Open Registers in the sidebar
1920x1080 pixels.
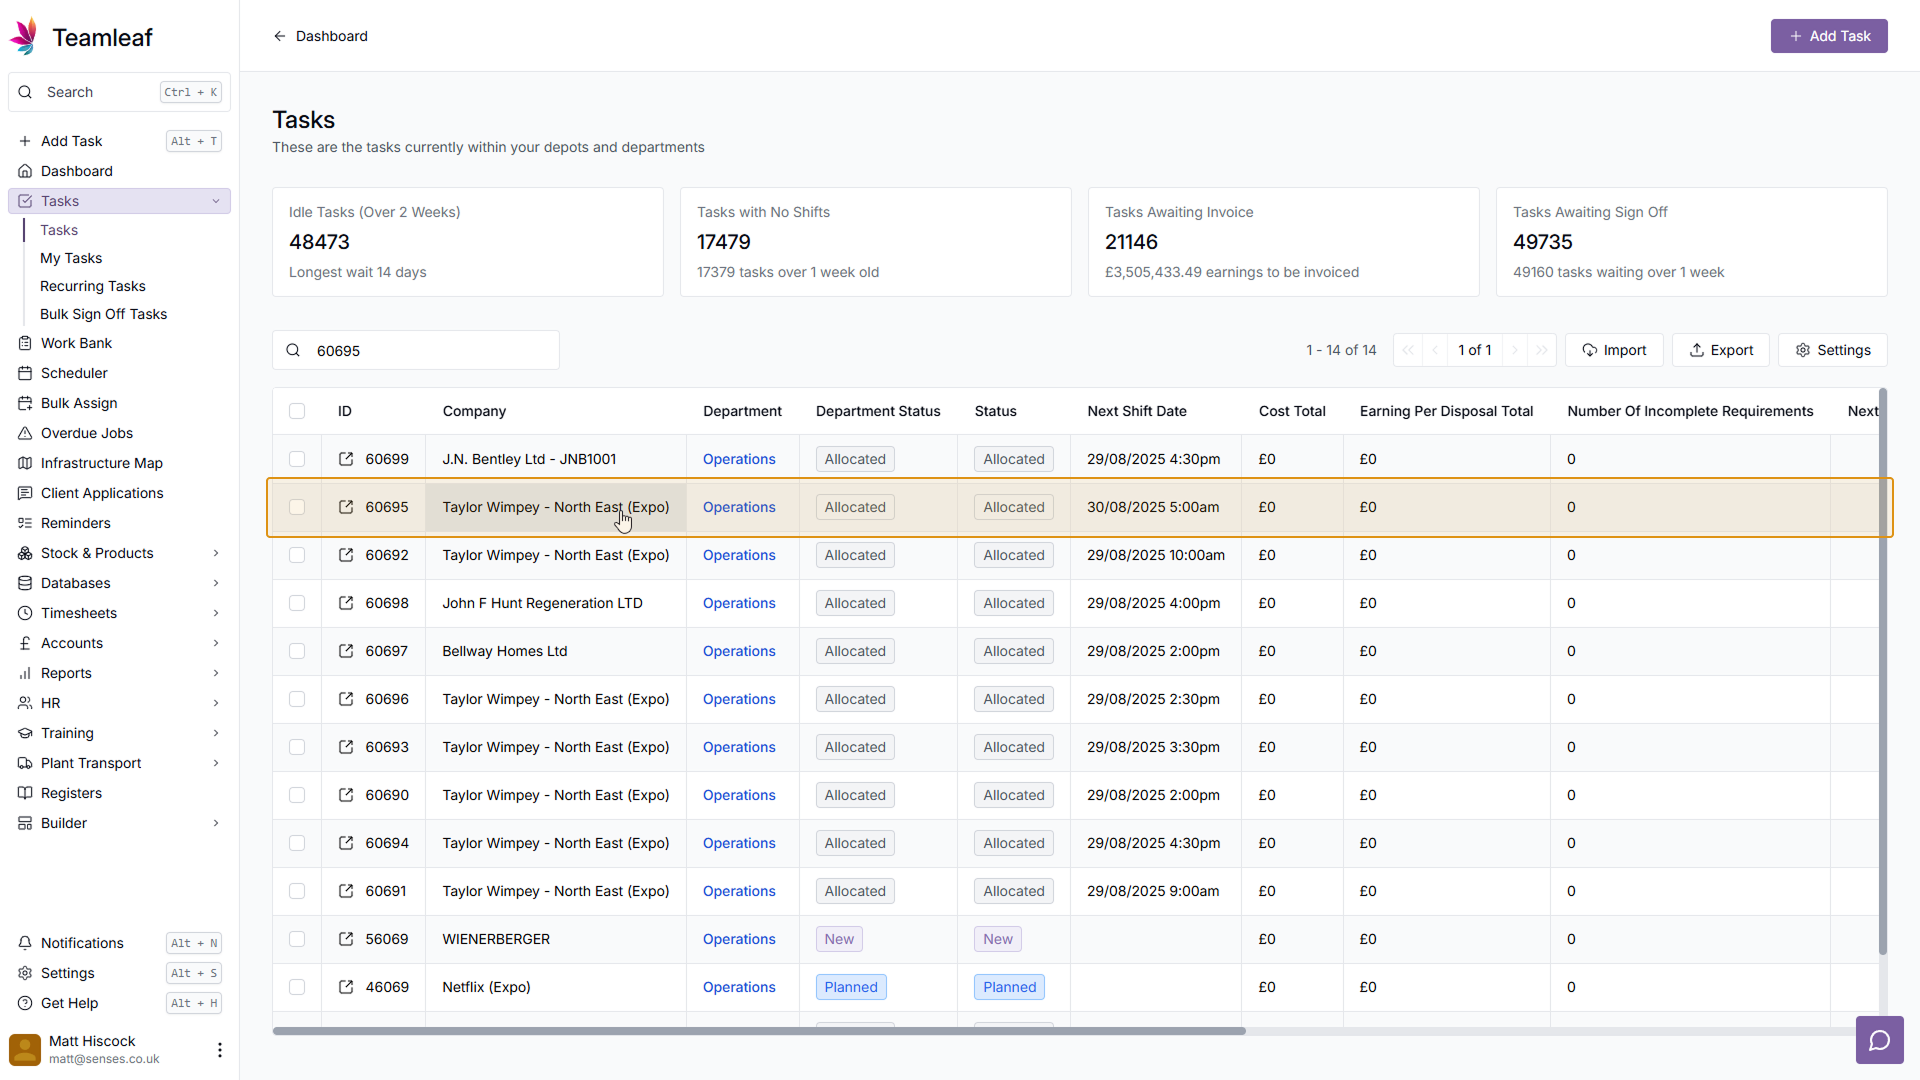pyautogui.click(x=119, y=793)
